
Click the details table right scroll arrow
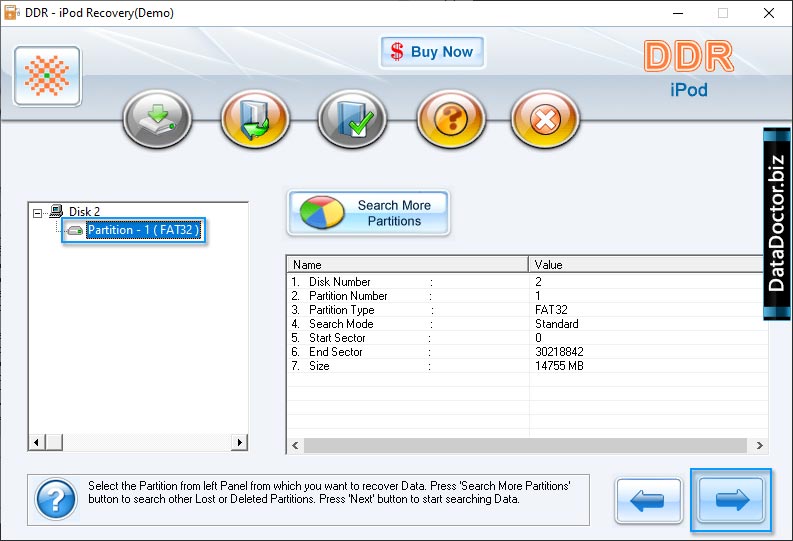[759, 445]
